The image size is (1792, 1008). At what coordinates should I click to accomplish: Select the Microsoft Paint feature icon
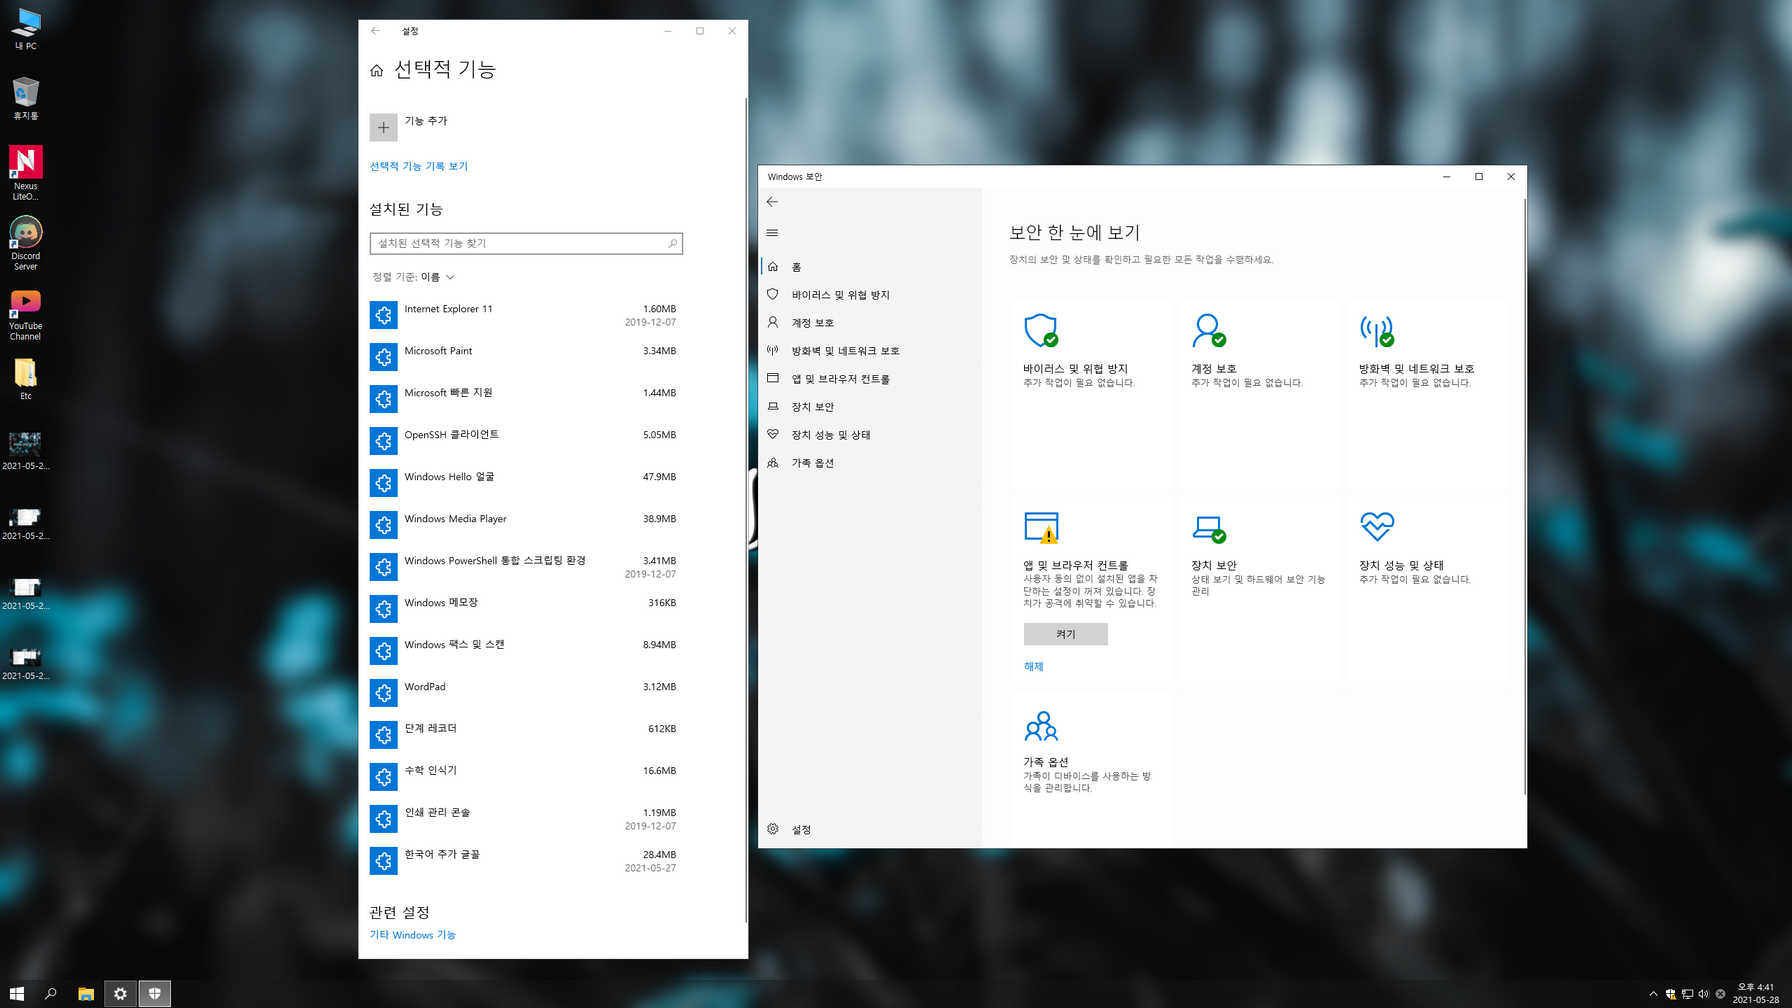(x=383, y=357)
